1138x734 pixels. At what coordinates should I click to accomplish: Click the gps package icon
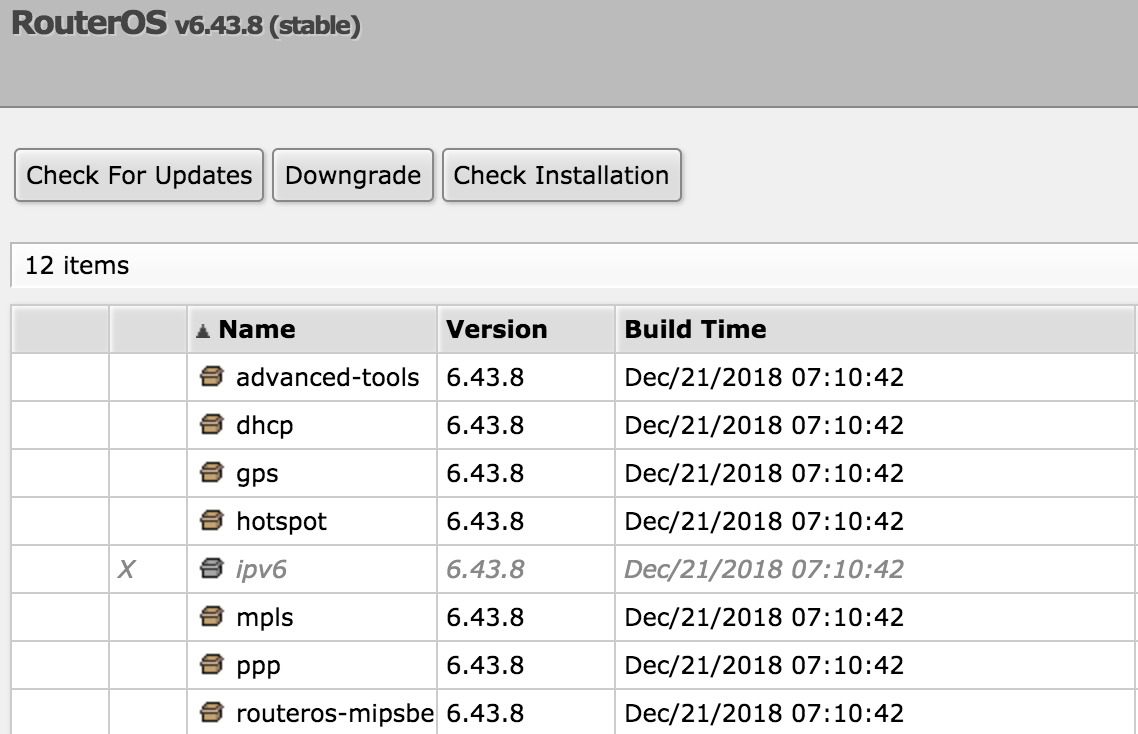pyautogui.click(x=211, y=473)
